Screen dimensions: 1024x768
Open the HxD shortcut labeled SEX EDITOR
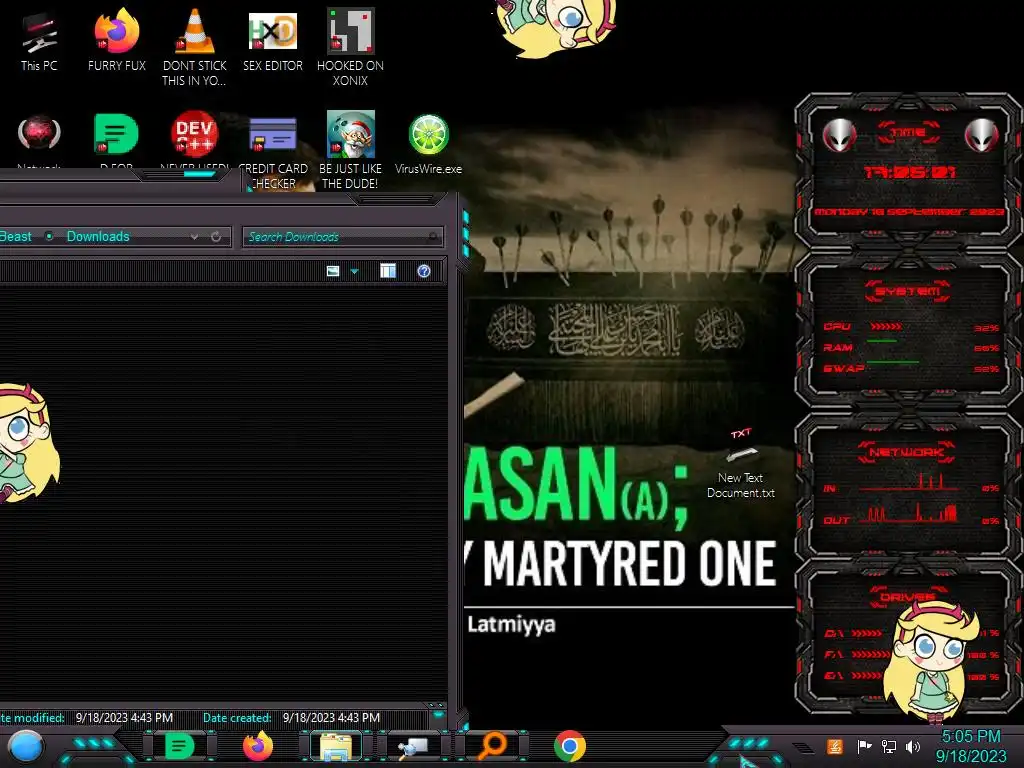tap(273, 40)
